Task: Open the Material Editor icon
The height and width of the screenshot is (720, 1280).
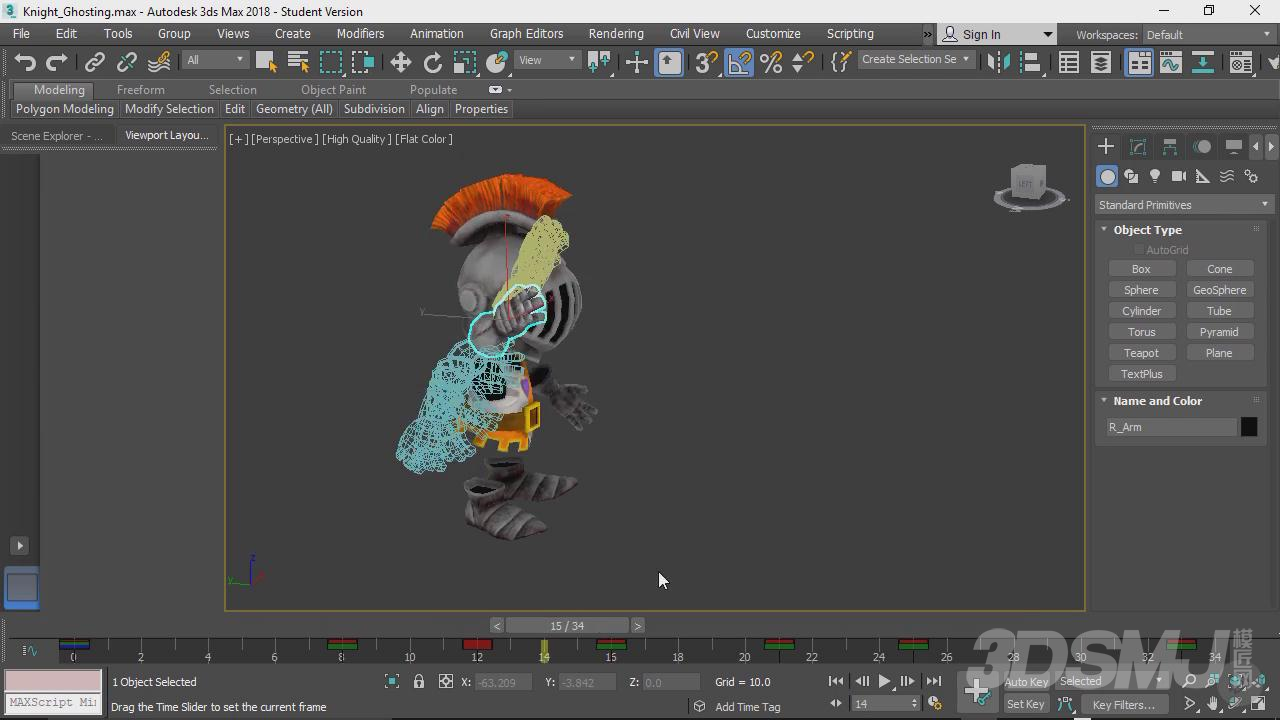Action: point(1241,62)
